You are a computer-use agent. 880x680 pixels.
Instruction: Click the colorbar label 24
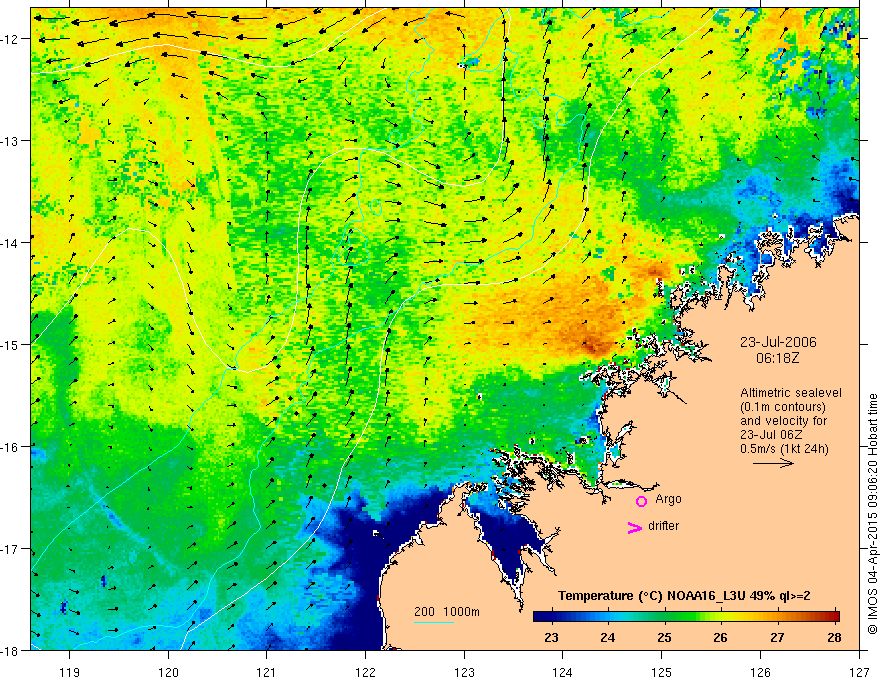[608, 637]
